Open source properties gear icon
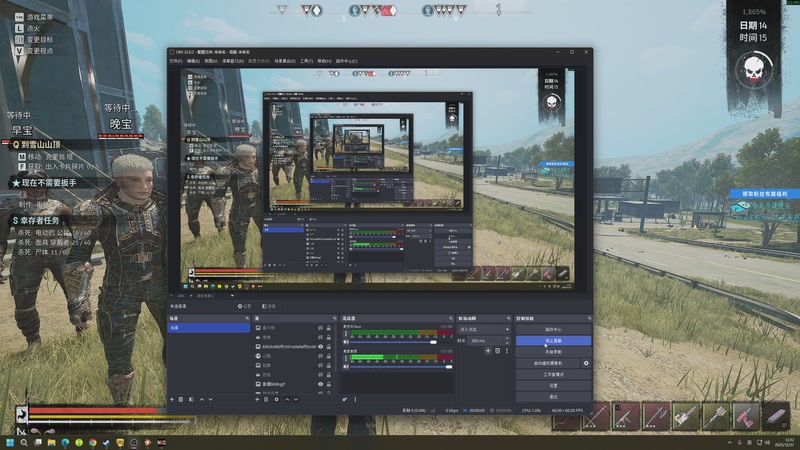Screen dimensions: 800x450 [277, 399]
